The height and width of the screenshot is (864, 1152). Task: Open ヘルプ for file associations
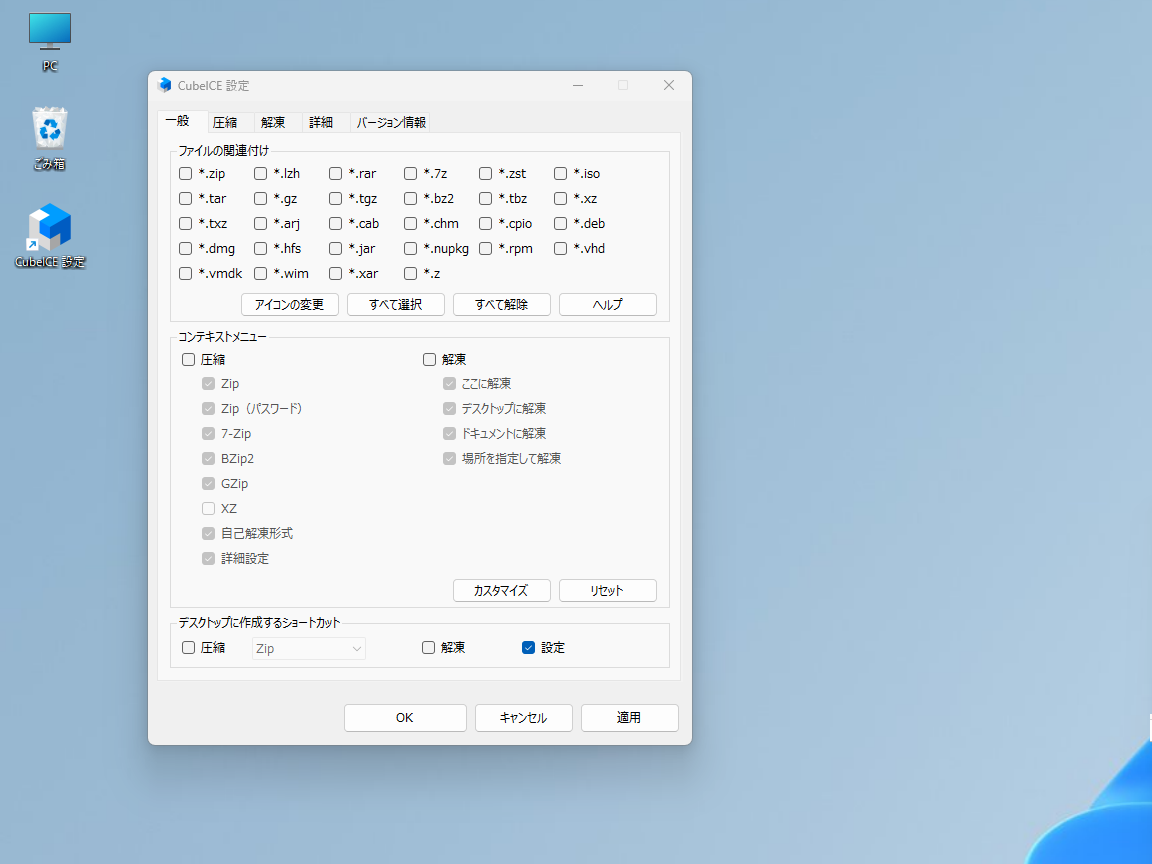pos(608,304)
